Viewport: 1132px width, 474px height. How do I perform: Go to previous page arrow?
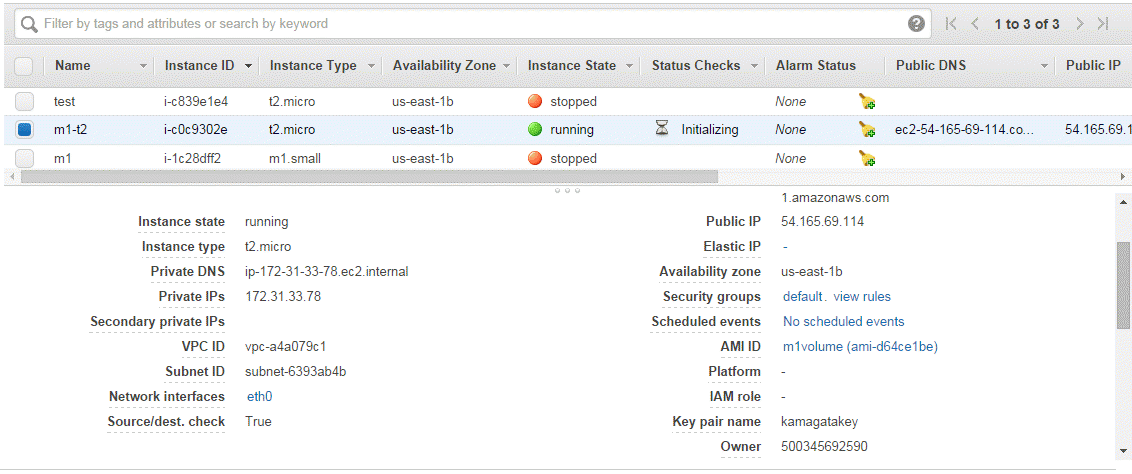click(x=975, y=24)
